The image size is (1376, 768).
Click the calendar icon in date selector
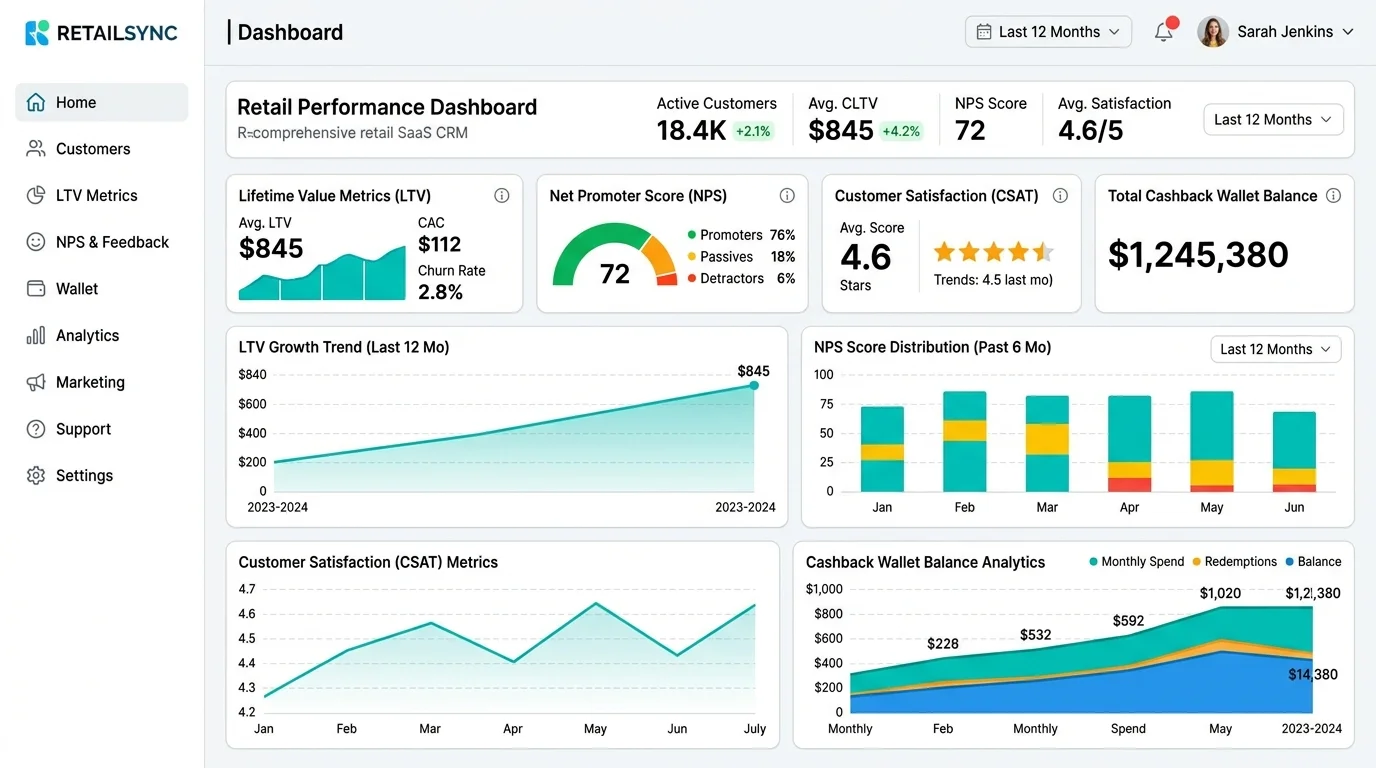pos(983,32)
